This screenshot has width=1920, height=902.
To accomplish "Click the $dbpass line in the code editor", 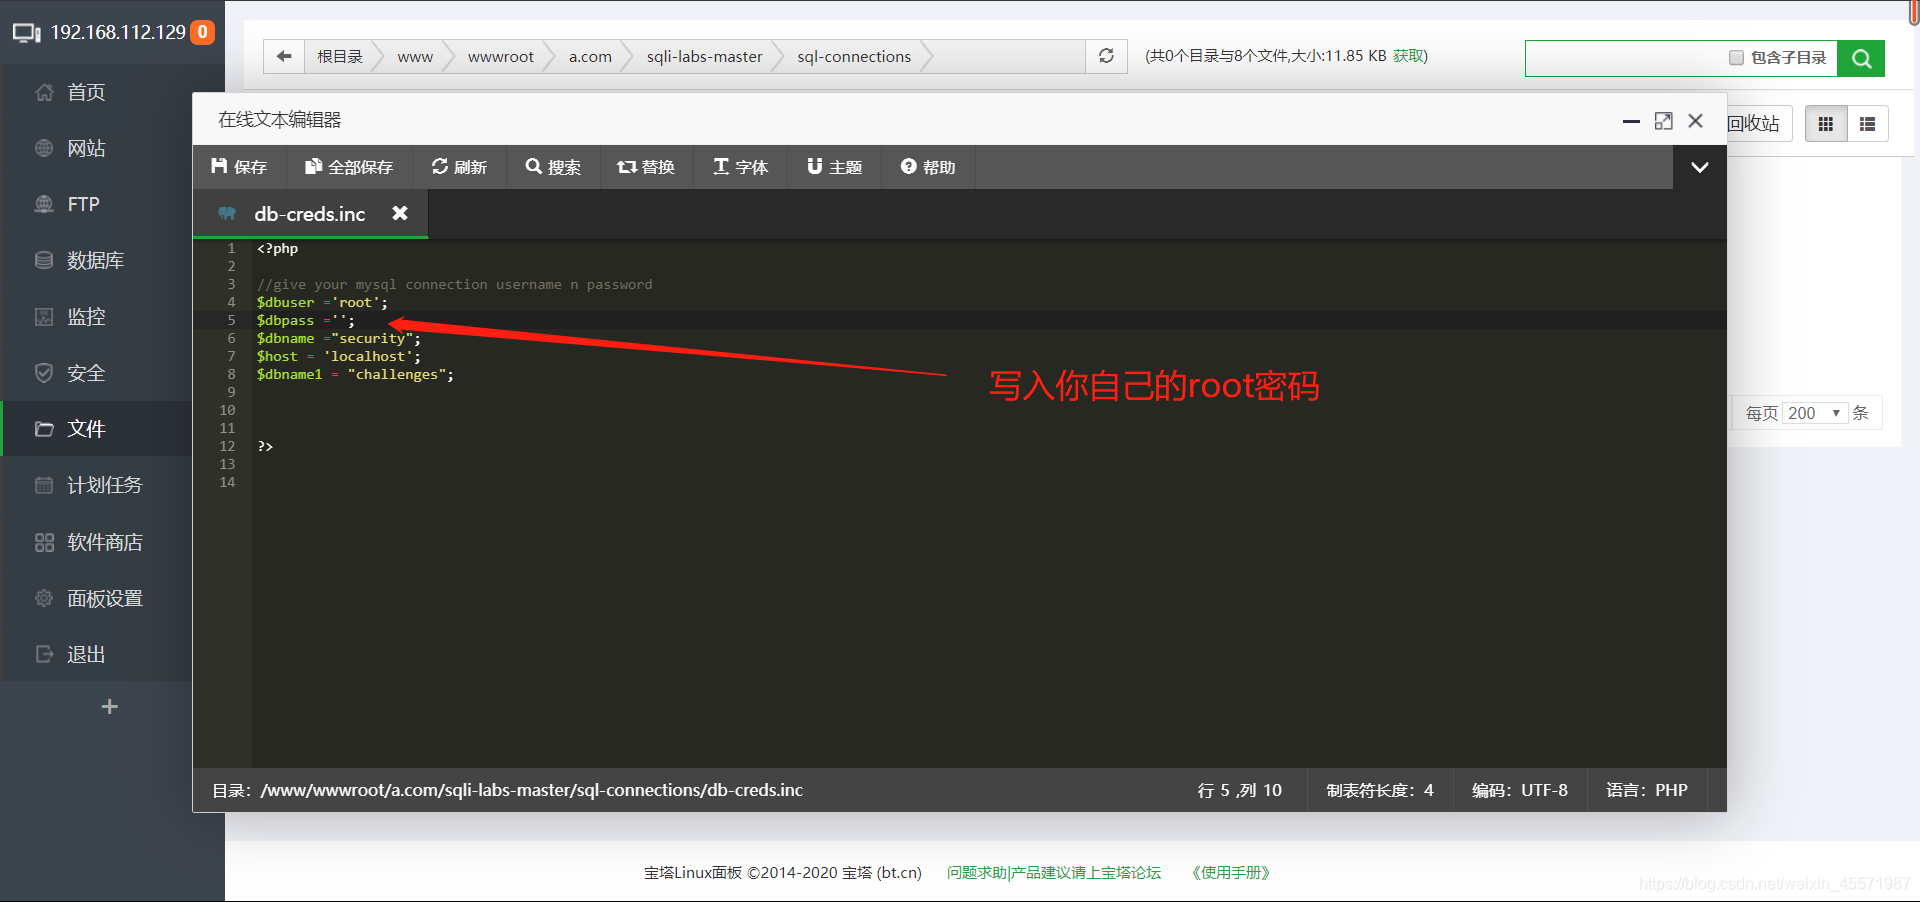I will [x=306, y=320].
